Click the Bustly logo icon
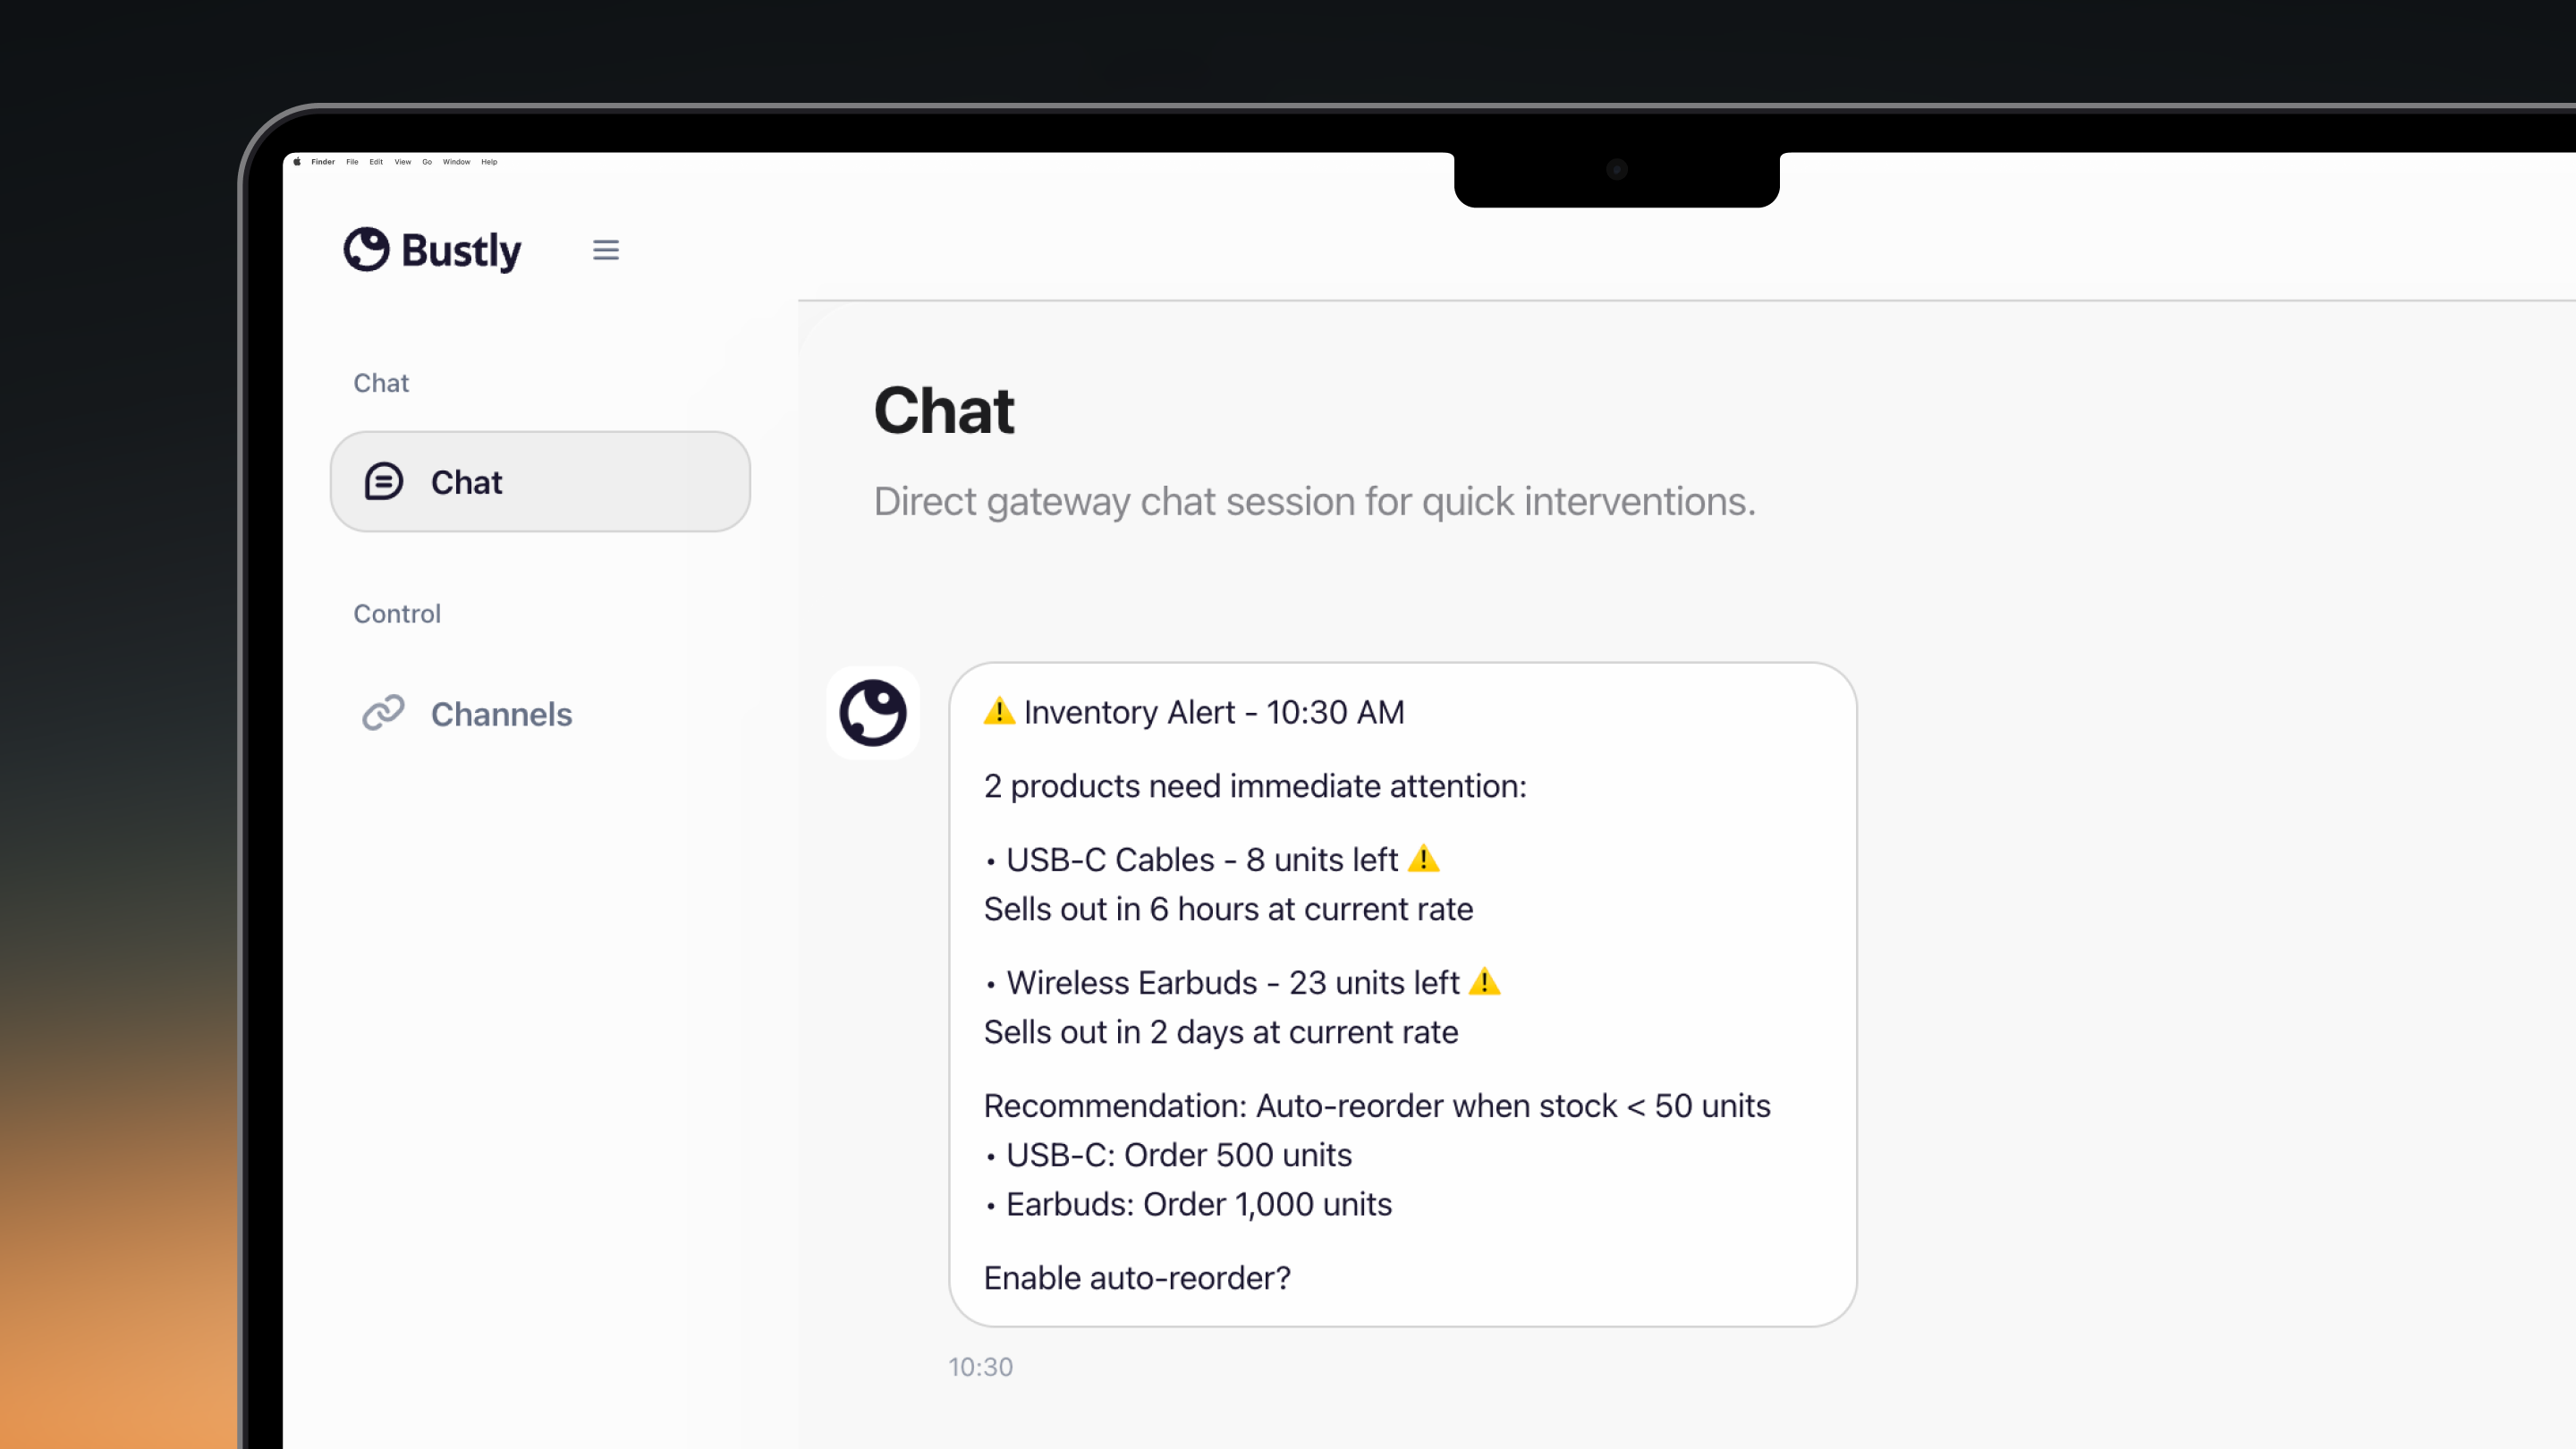The height and width of the screenshot is (1449, 2576). pos(366,249)
